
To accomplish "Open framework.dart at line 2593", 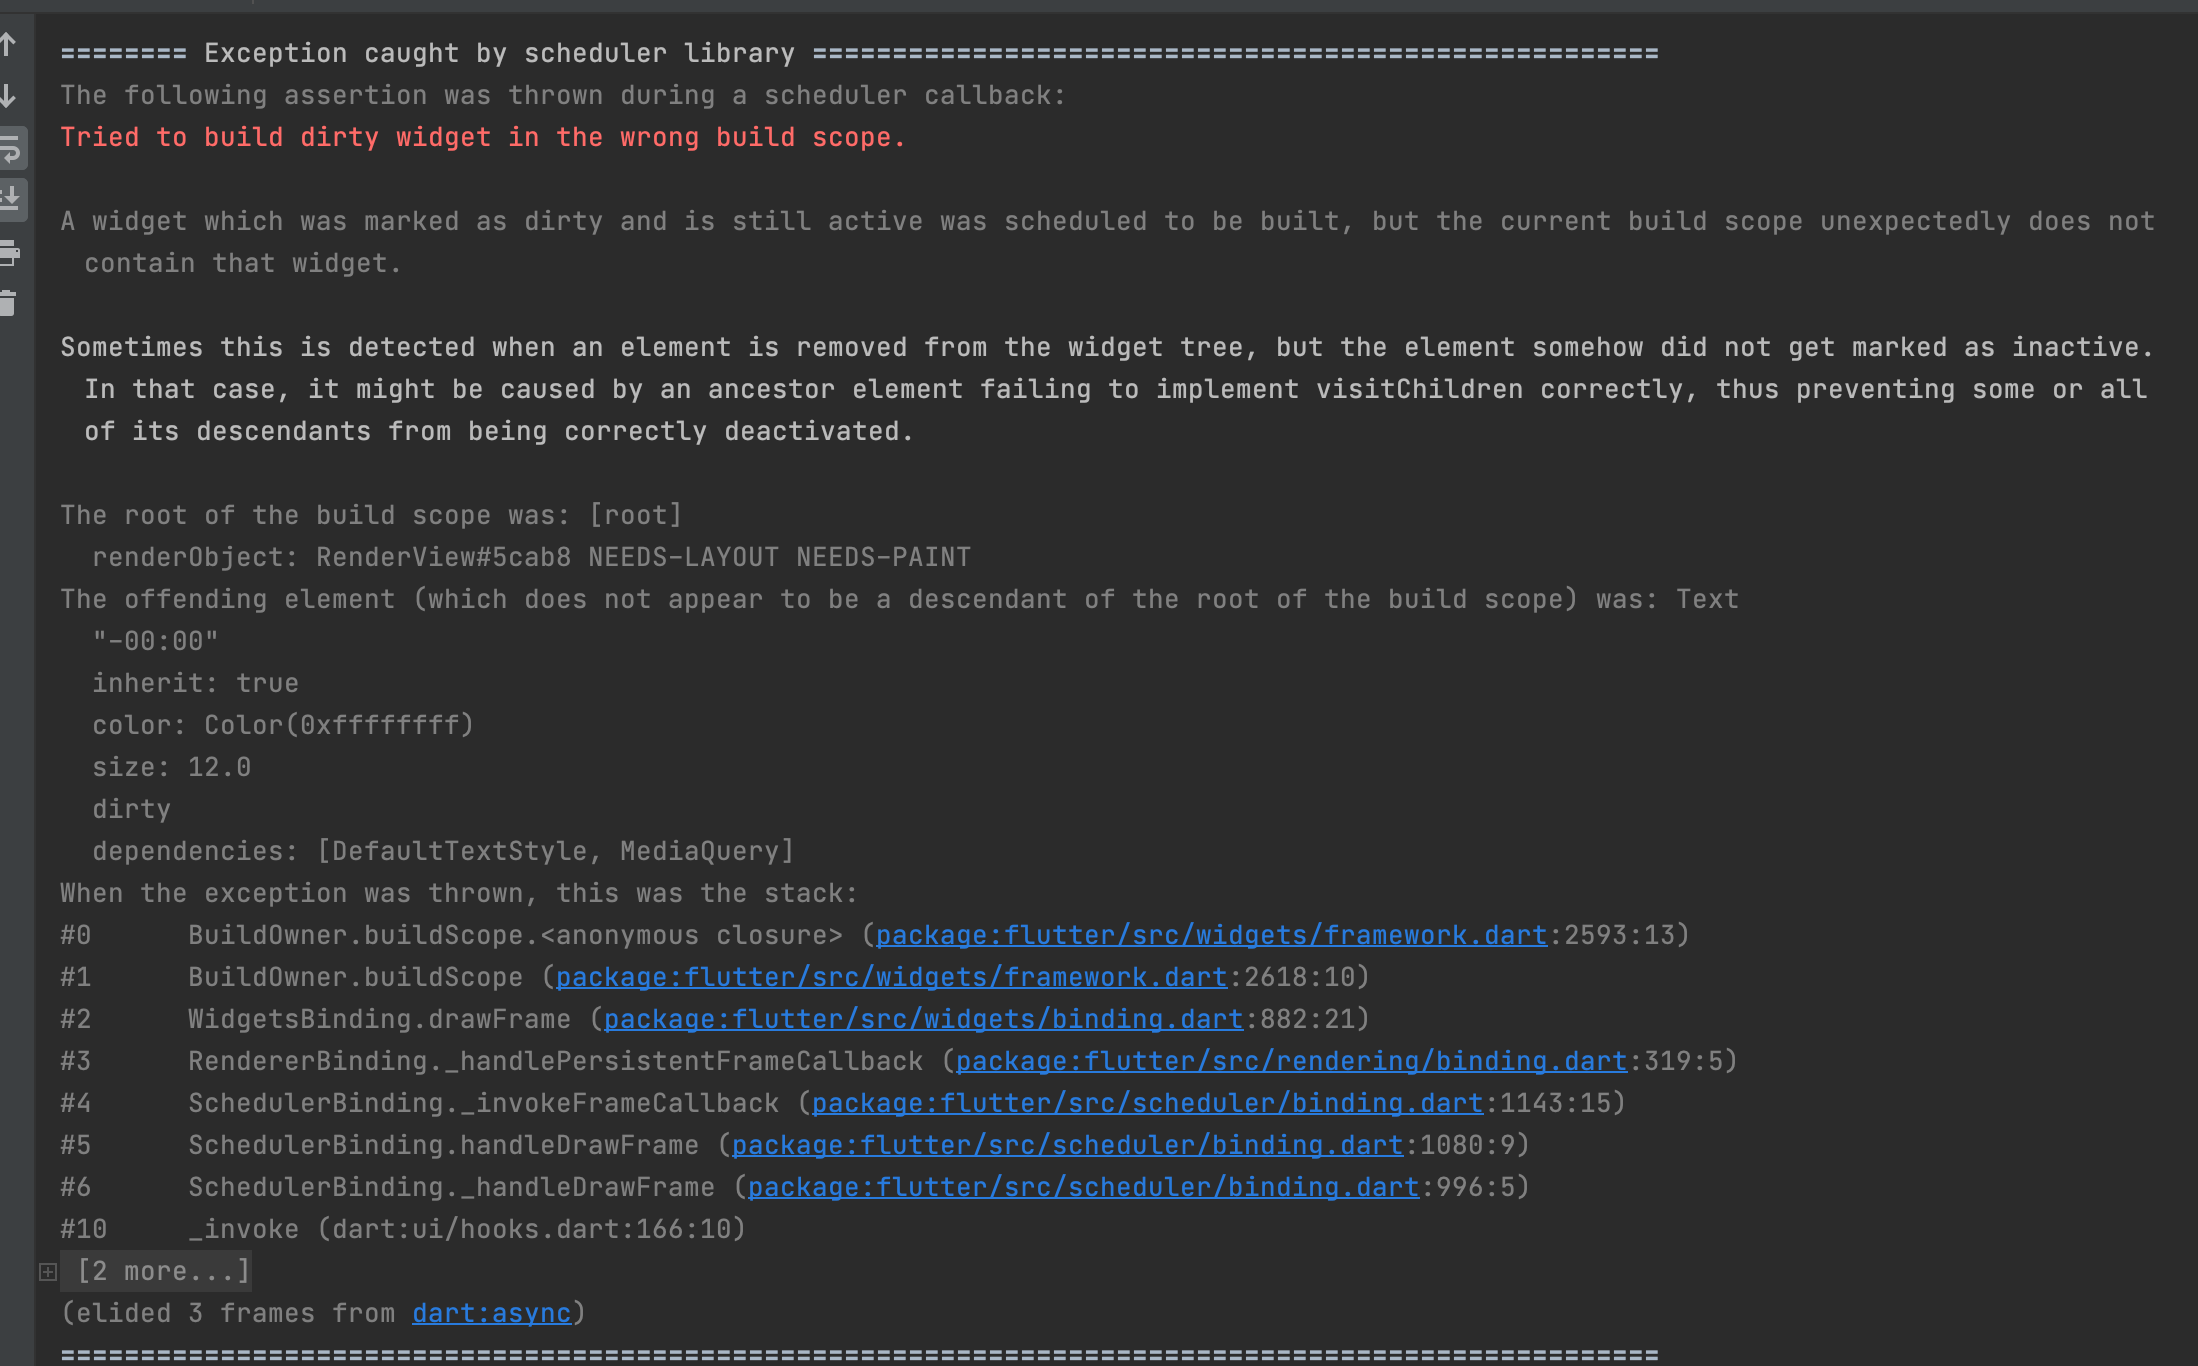I will pos(1210,934).
